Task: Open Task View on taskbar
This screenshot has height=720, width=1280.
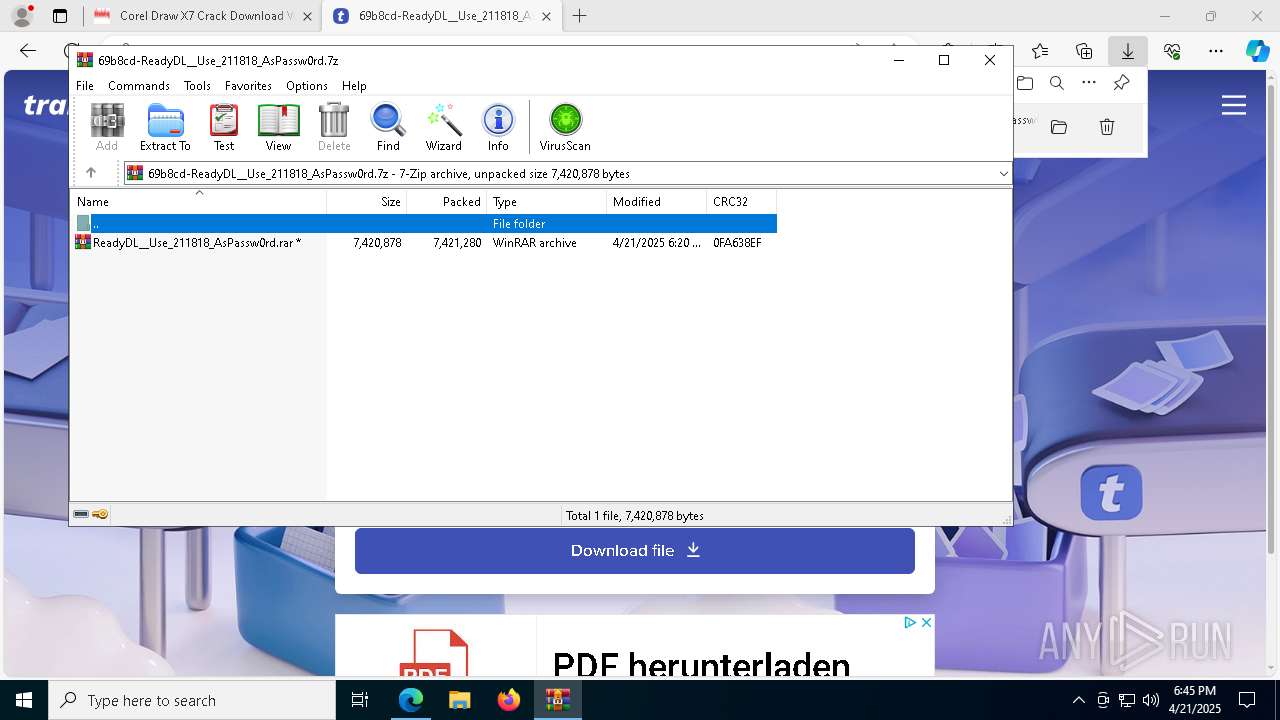Action: (360, 700)
